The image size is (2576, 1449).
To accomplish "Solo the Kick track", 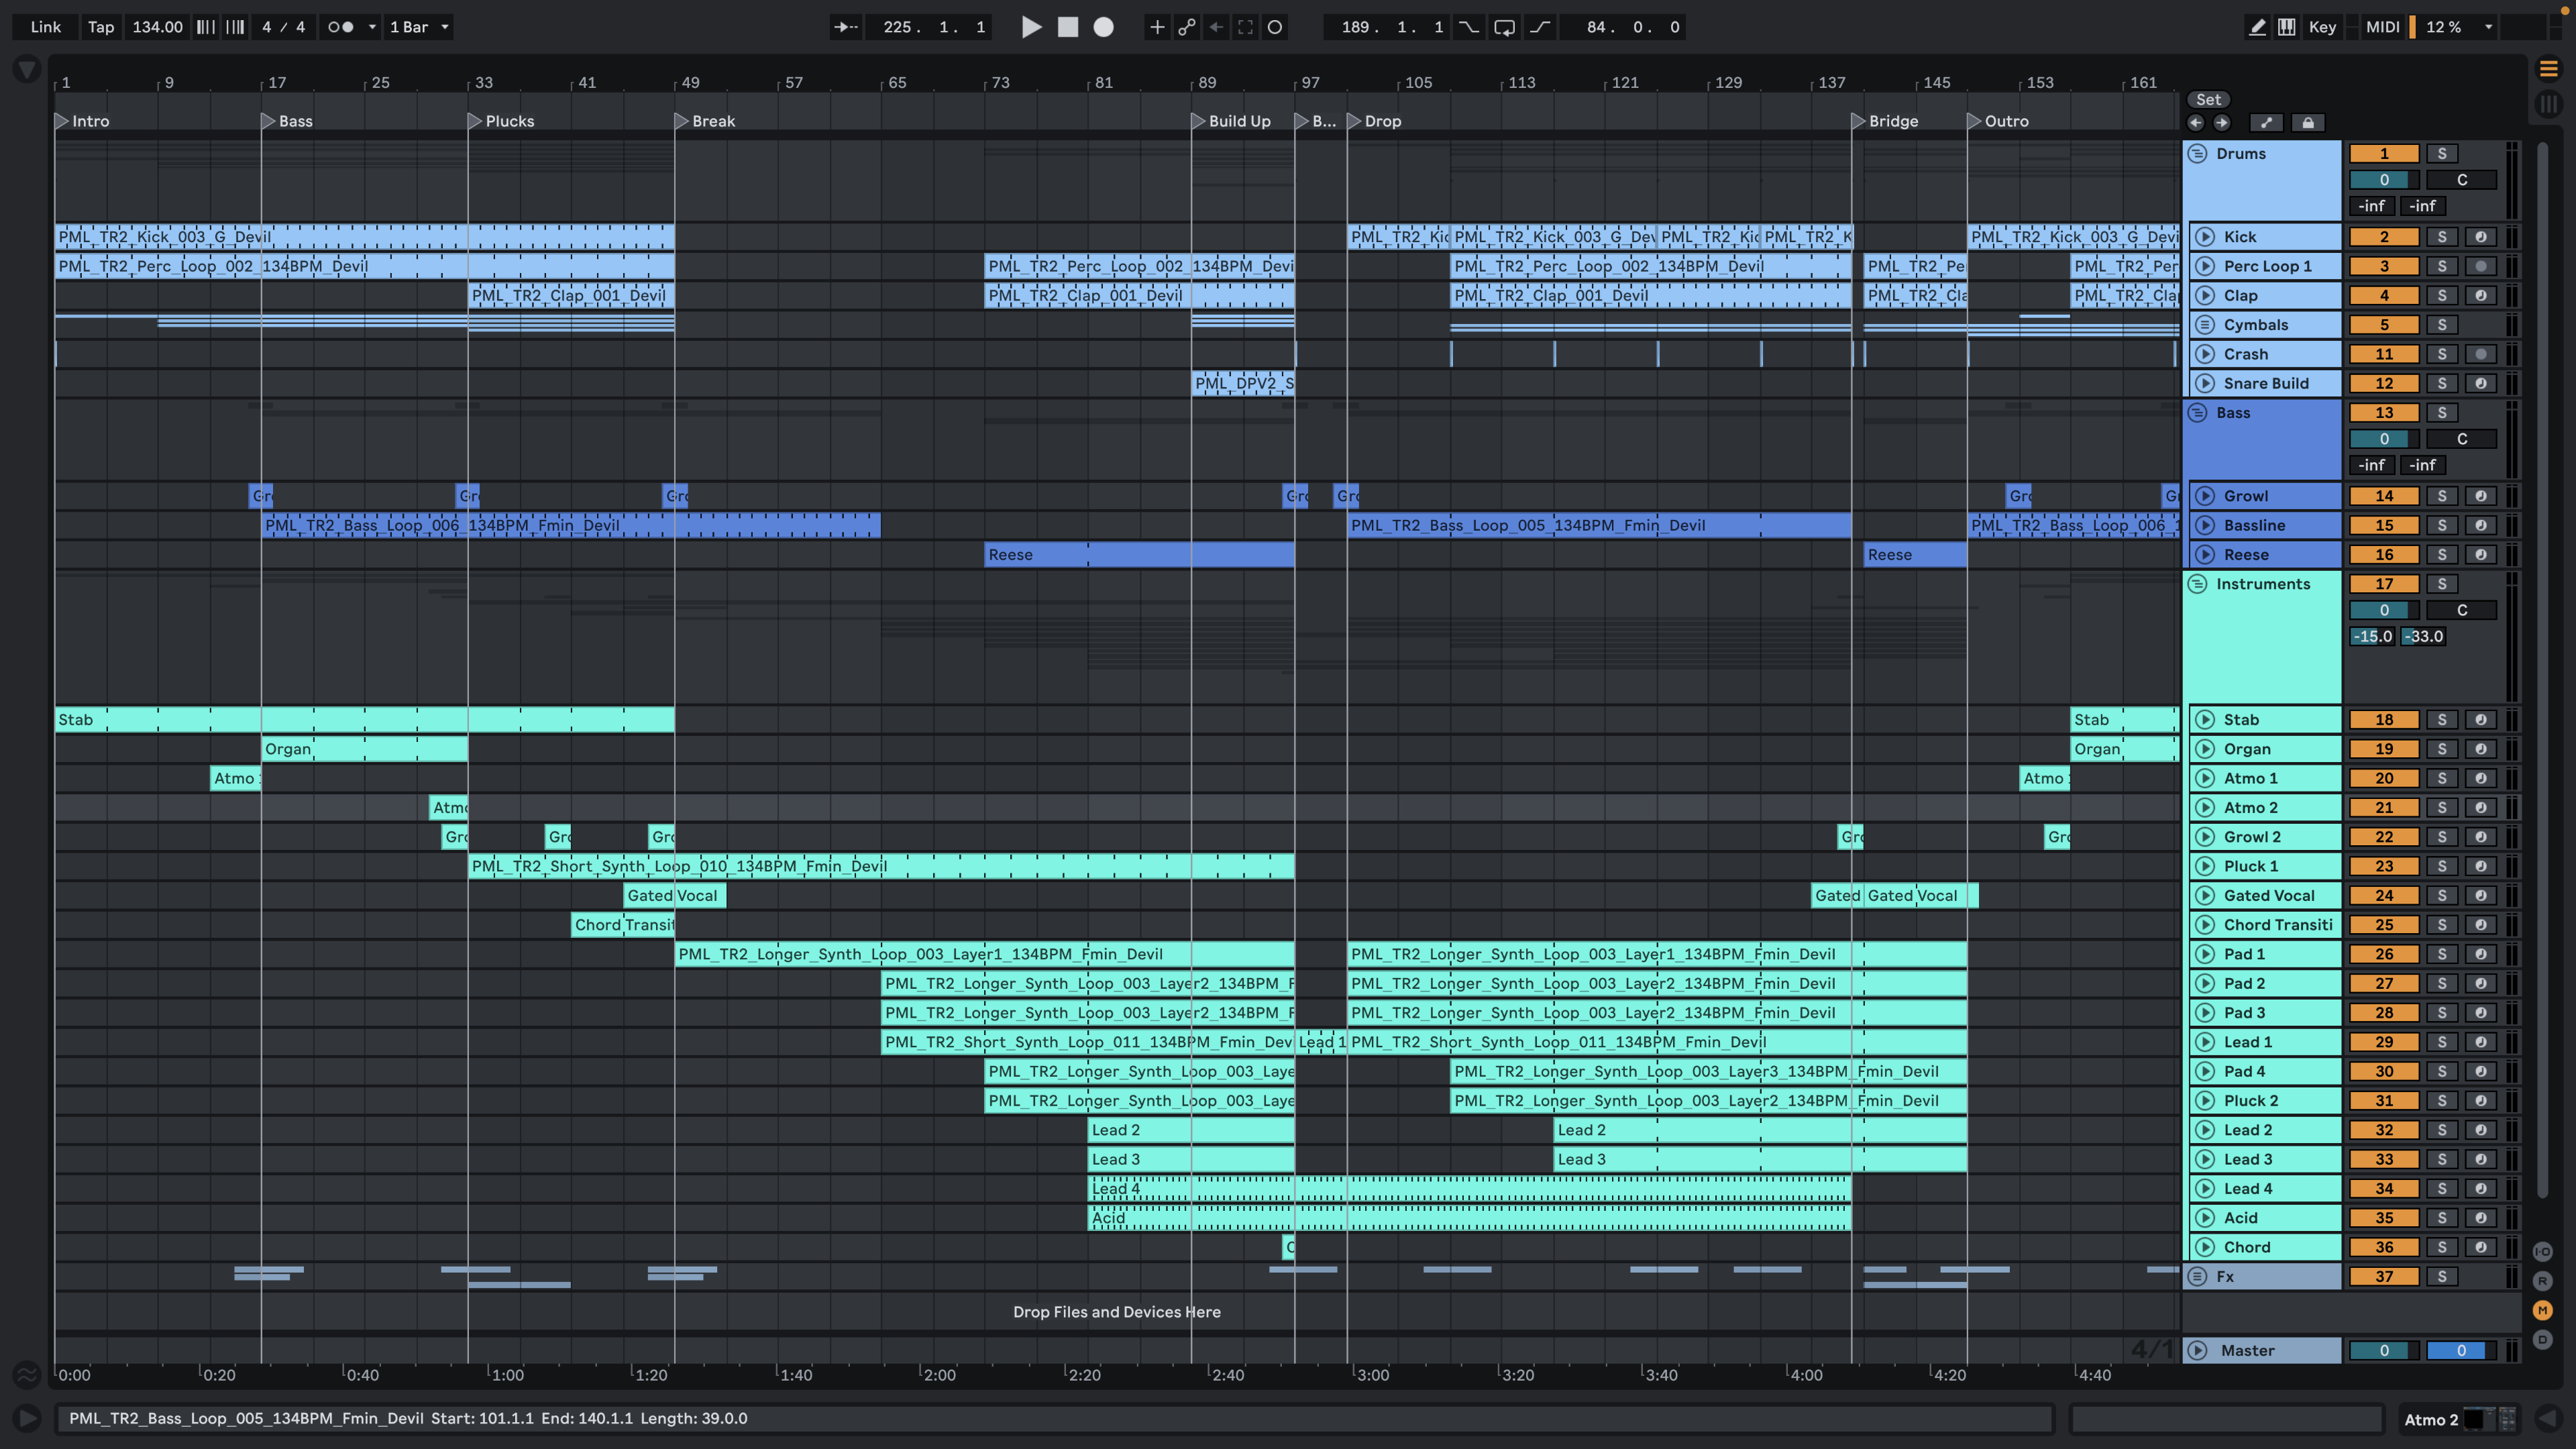I will (2442, 237).
